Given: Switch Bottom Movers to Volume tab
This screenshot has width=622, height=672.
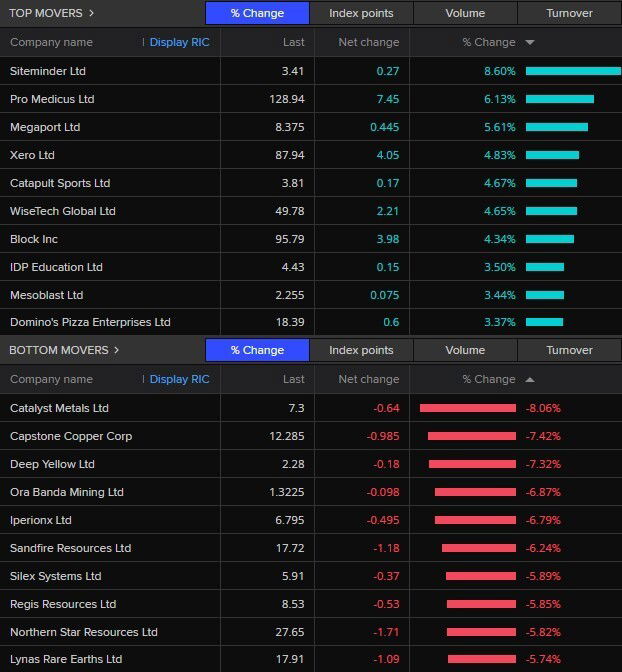Looking at the screenshot, I should (x=465, y=350).
